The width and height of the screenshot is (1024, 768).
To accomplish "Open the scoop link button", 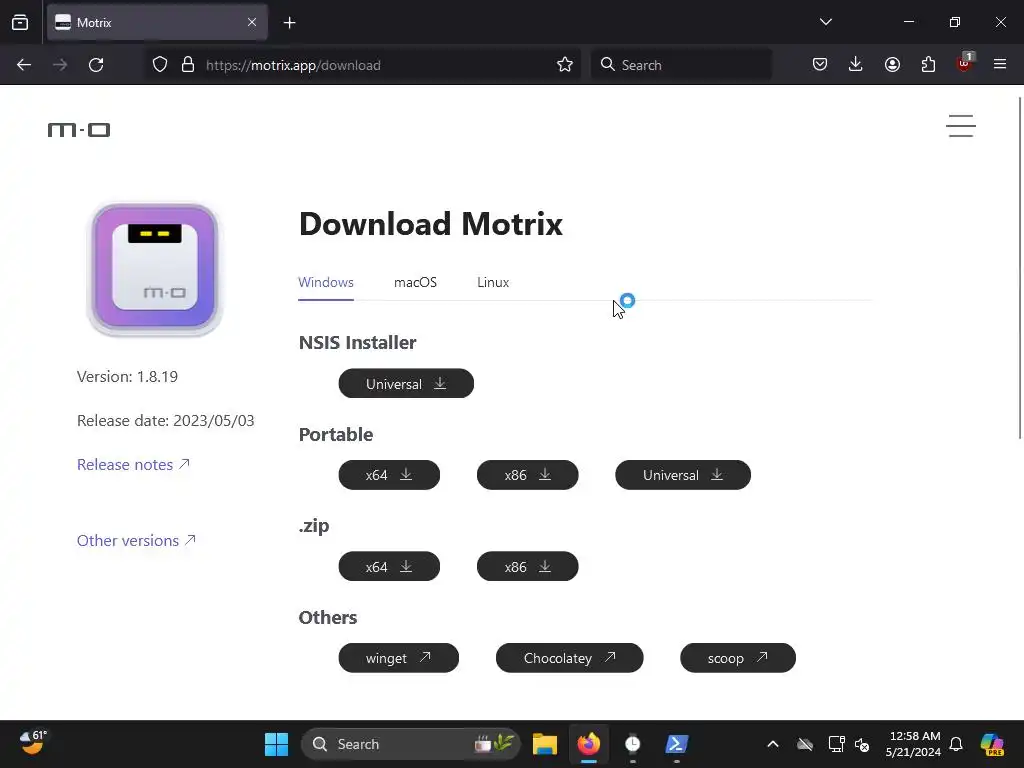I will [738, 658].
